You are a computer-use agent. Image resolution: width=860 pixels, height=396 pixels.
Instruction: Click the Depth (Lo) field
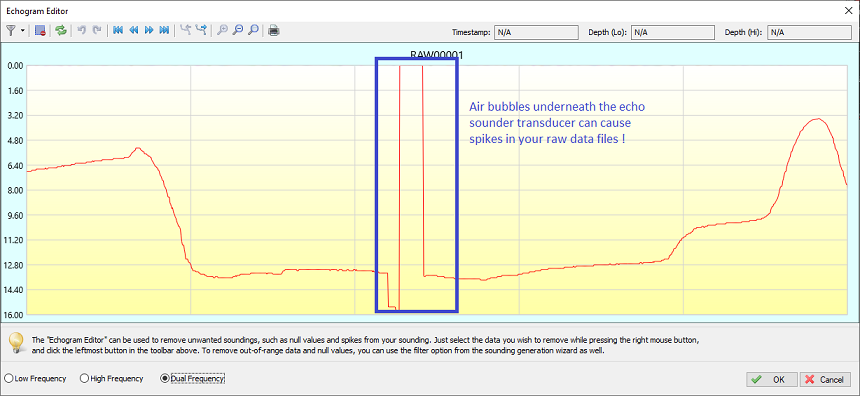click(x=673, y=32)
